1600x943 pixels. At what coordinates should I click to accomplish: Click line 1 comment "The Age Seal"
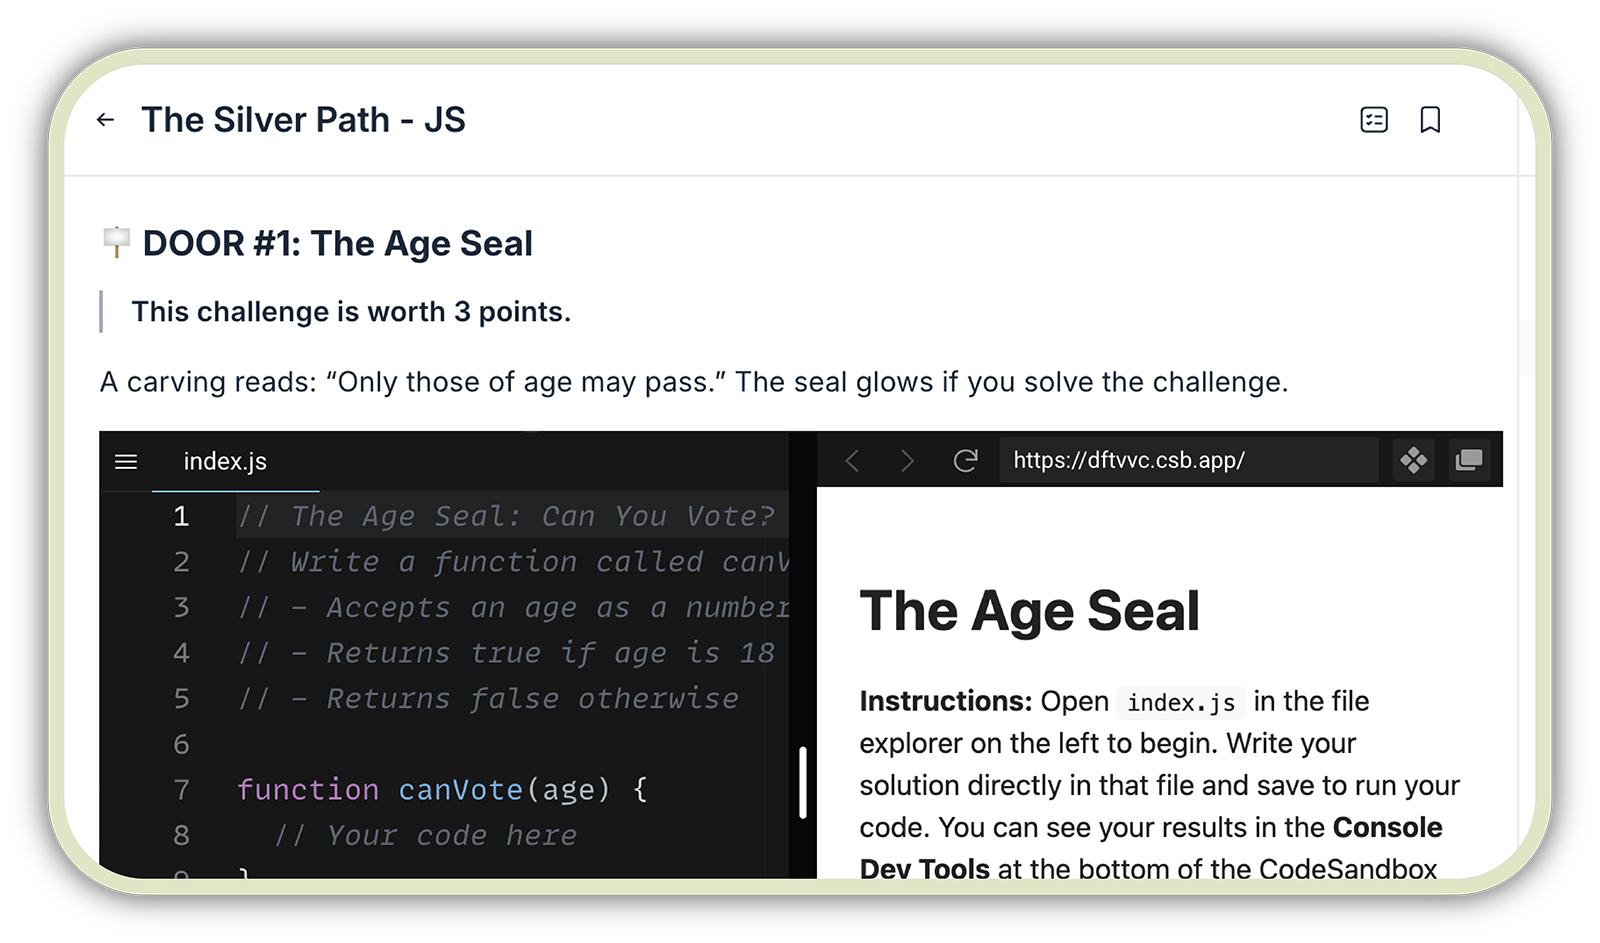pyautogui.click(x=506, y=516)
